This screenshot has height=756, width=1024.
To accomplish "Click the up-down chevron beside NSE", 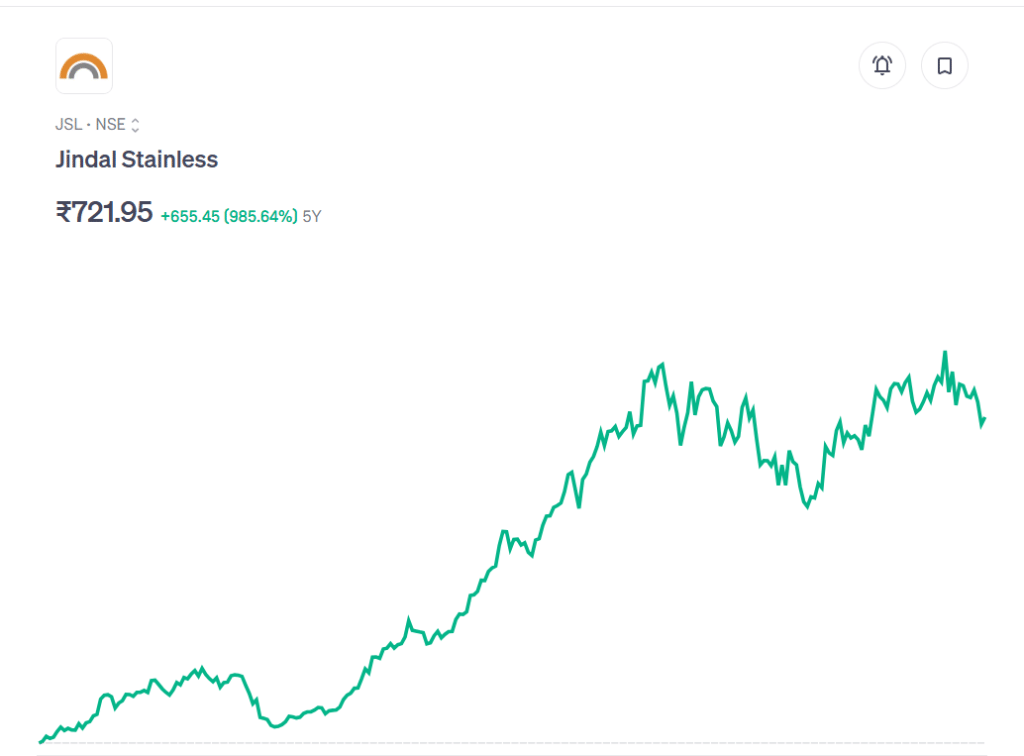I will pyautogui.click(x=135, y=125).
